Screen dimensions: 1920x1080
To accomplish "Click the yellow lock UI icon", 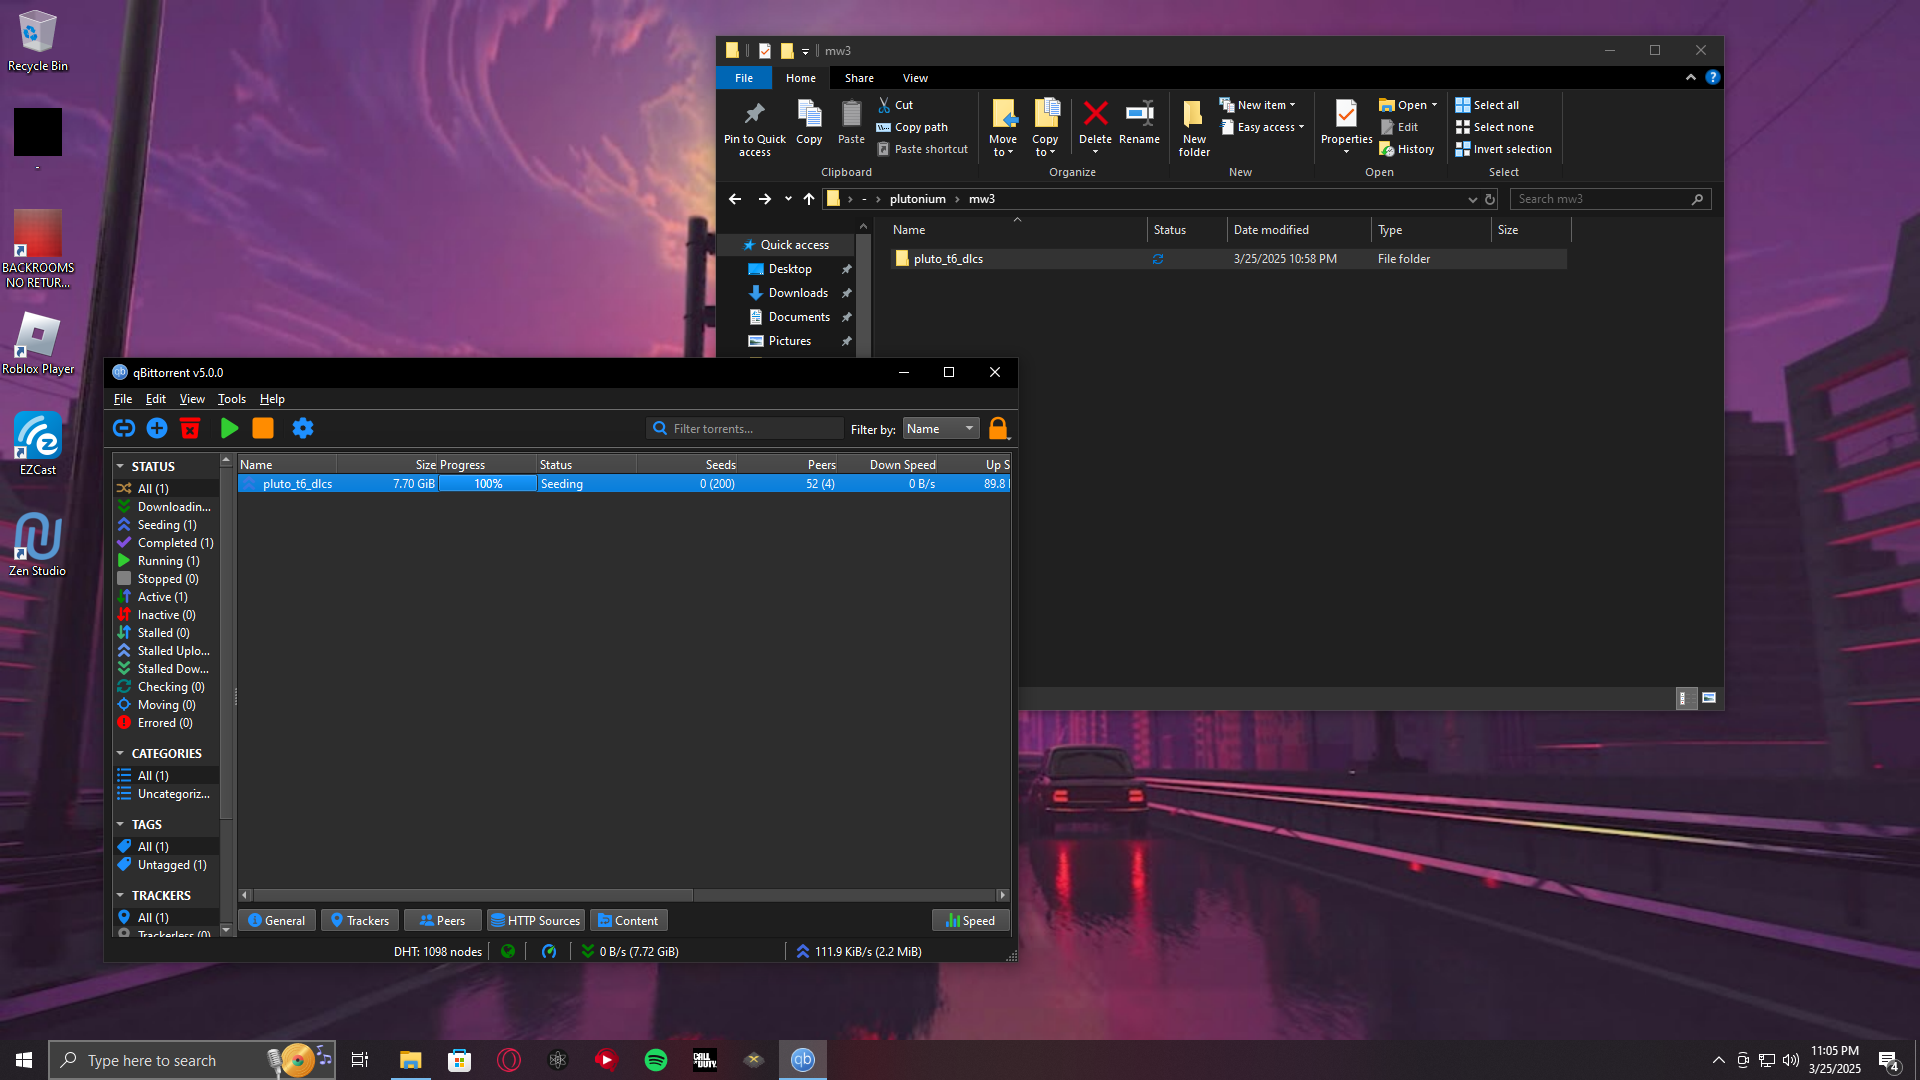I will 998,428.
